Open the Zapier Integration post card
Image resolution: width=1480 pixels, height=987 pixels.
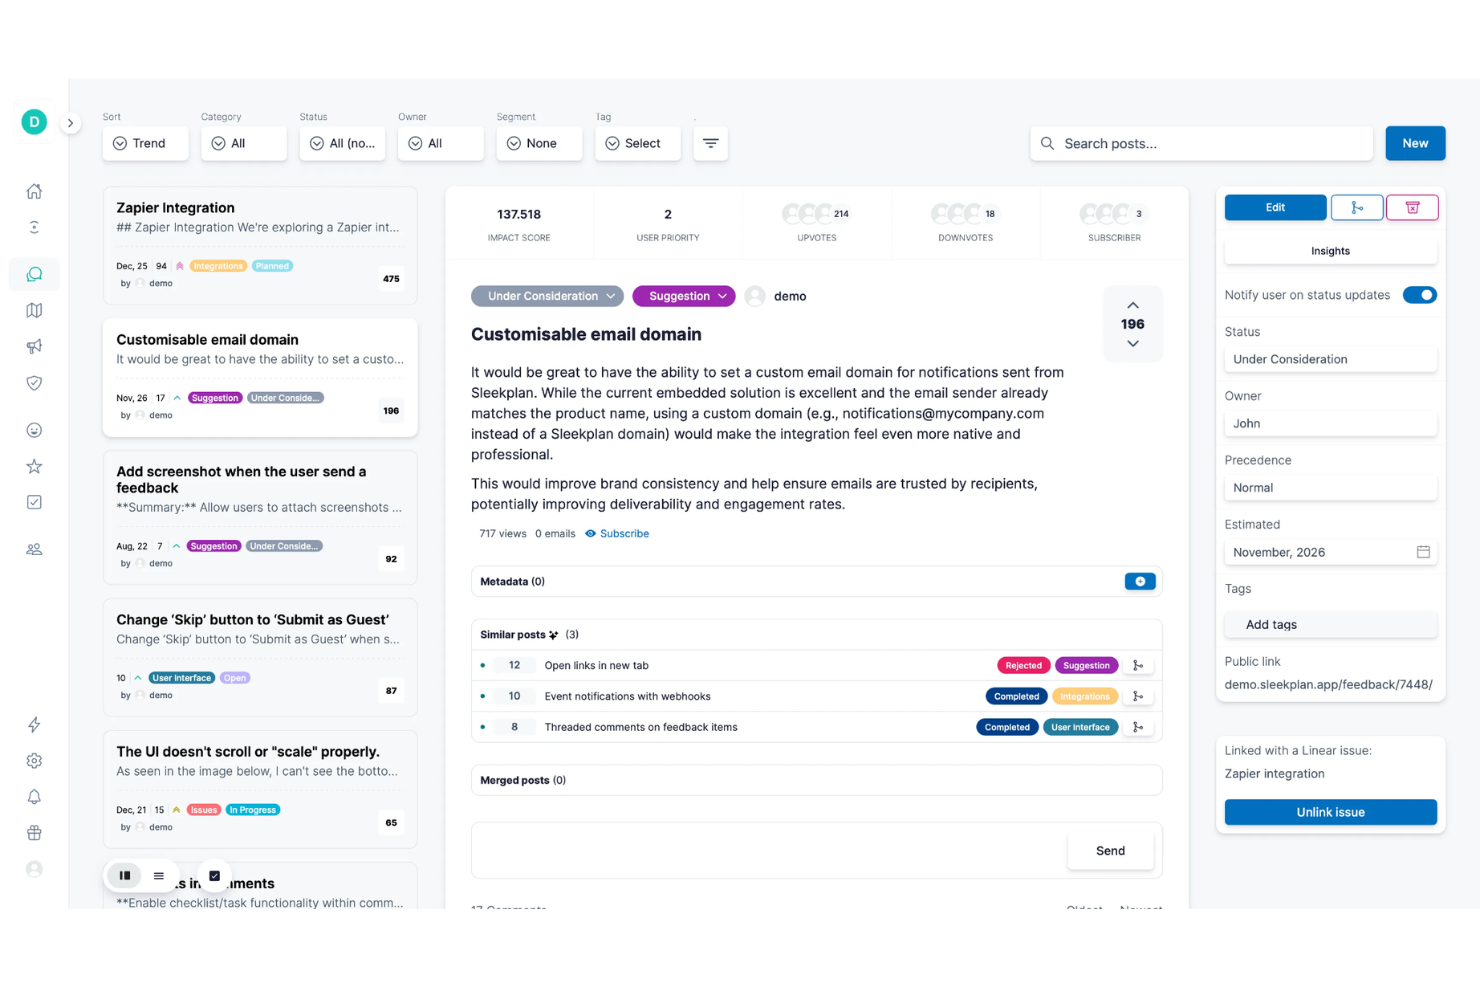(x=260, y=245)
